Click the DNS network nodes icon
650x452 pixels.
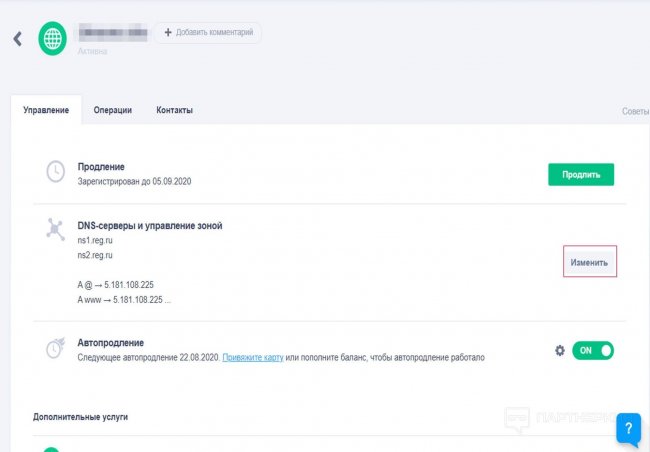[x=57, y=230]
